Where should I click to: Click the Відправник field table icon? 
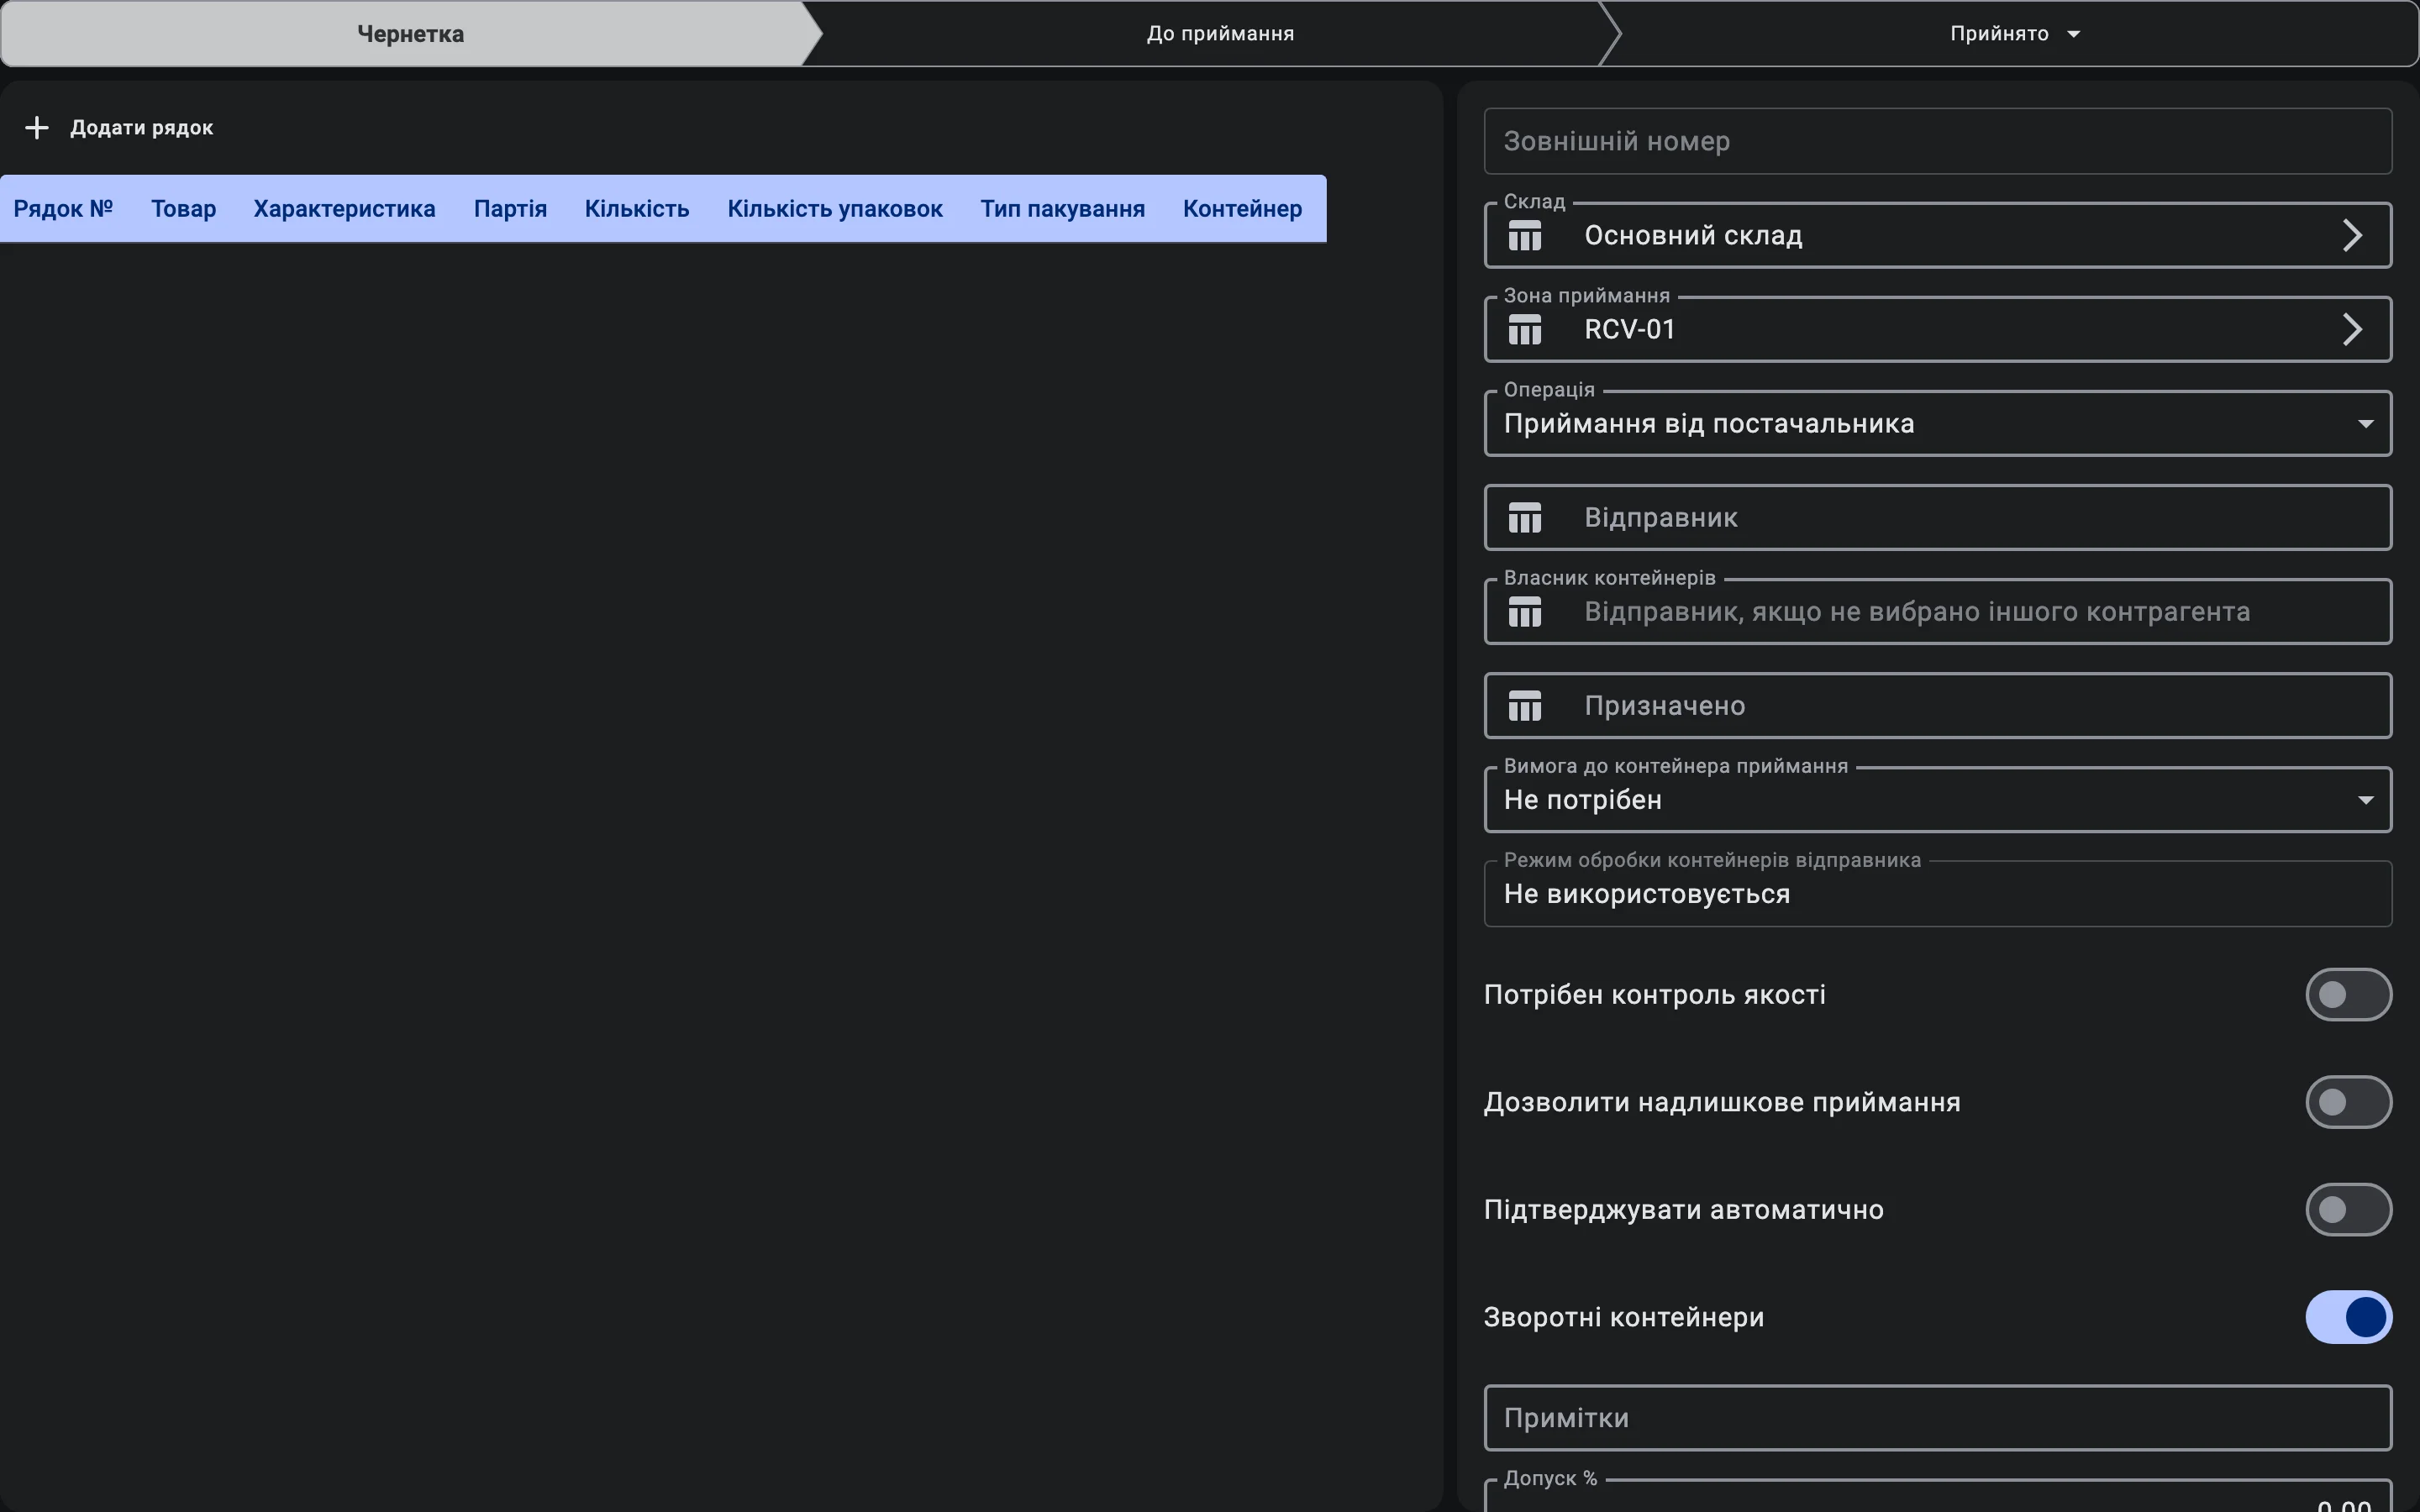(x=1524, y=518)
